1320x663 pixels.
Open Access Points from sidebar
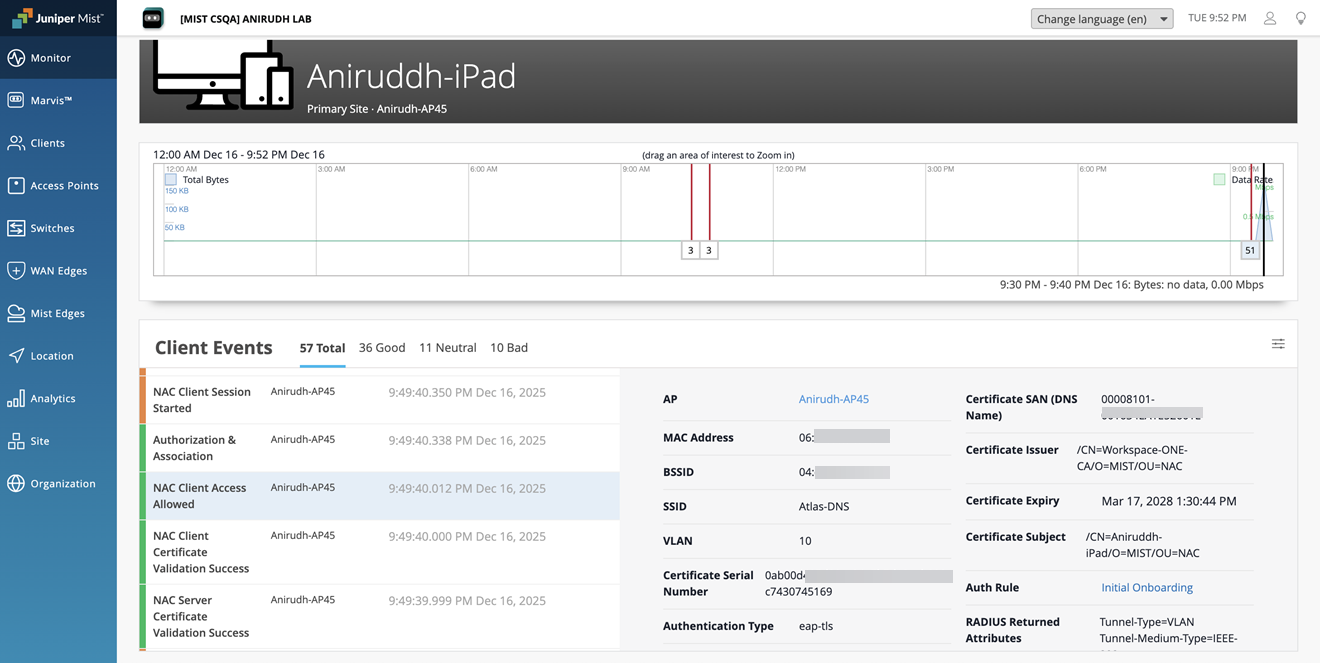63,186
